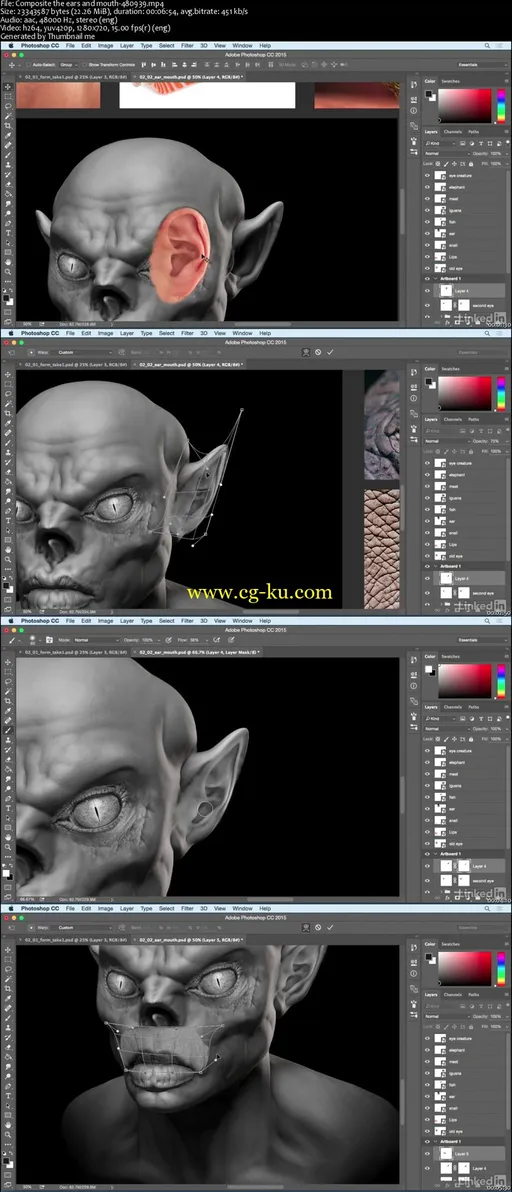Open Warp 'Custom' dropdown in the ear-warp frame
Screen dimensions: 512x1192
point(84,352)
